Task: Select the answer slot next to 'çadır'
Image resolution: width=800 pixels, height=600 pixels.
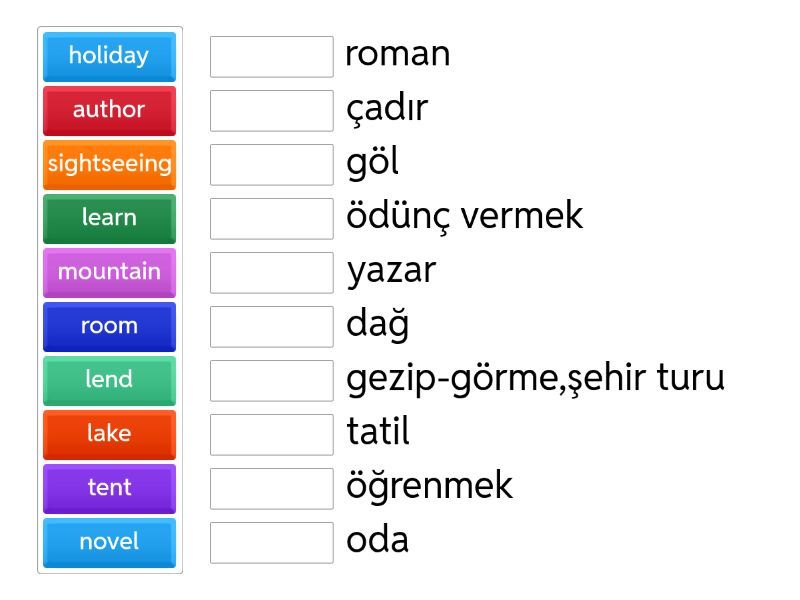Action: tap(271, 110)
